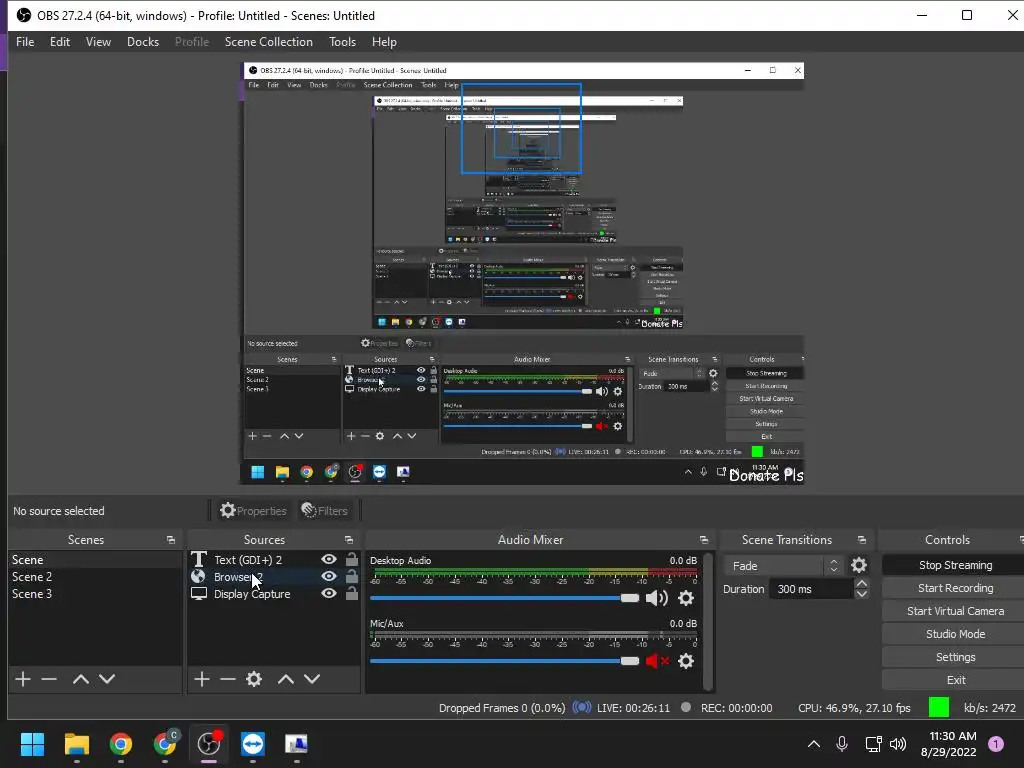Select Display Capture source row
Image resolution: width=1024 pixels, height=768 pixels.
click(x=274, y=594)
